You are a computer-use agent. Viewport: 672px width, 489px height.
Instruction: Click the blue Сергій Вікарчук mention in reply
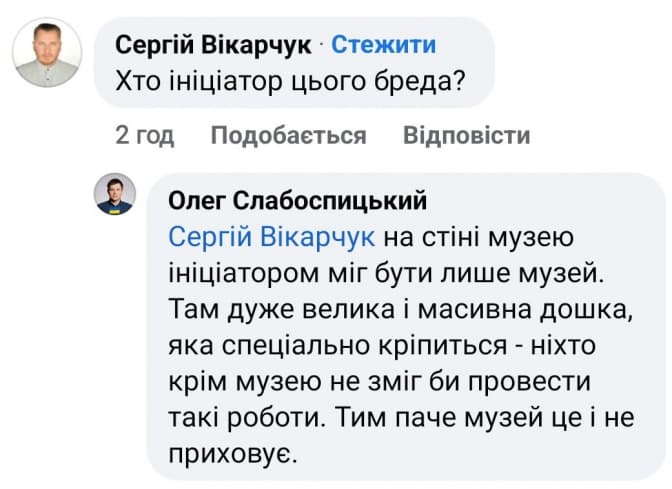click(272, 237)
